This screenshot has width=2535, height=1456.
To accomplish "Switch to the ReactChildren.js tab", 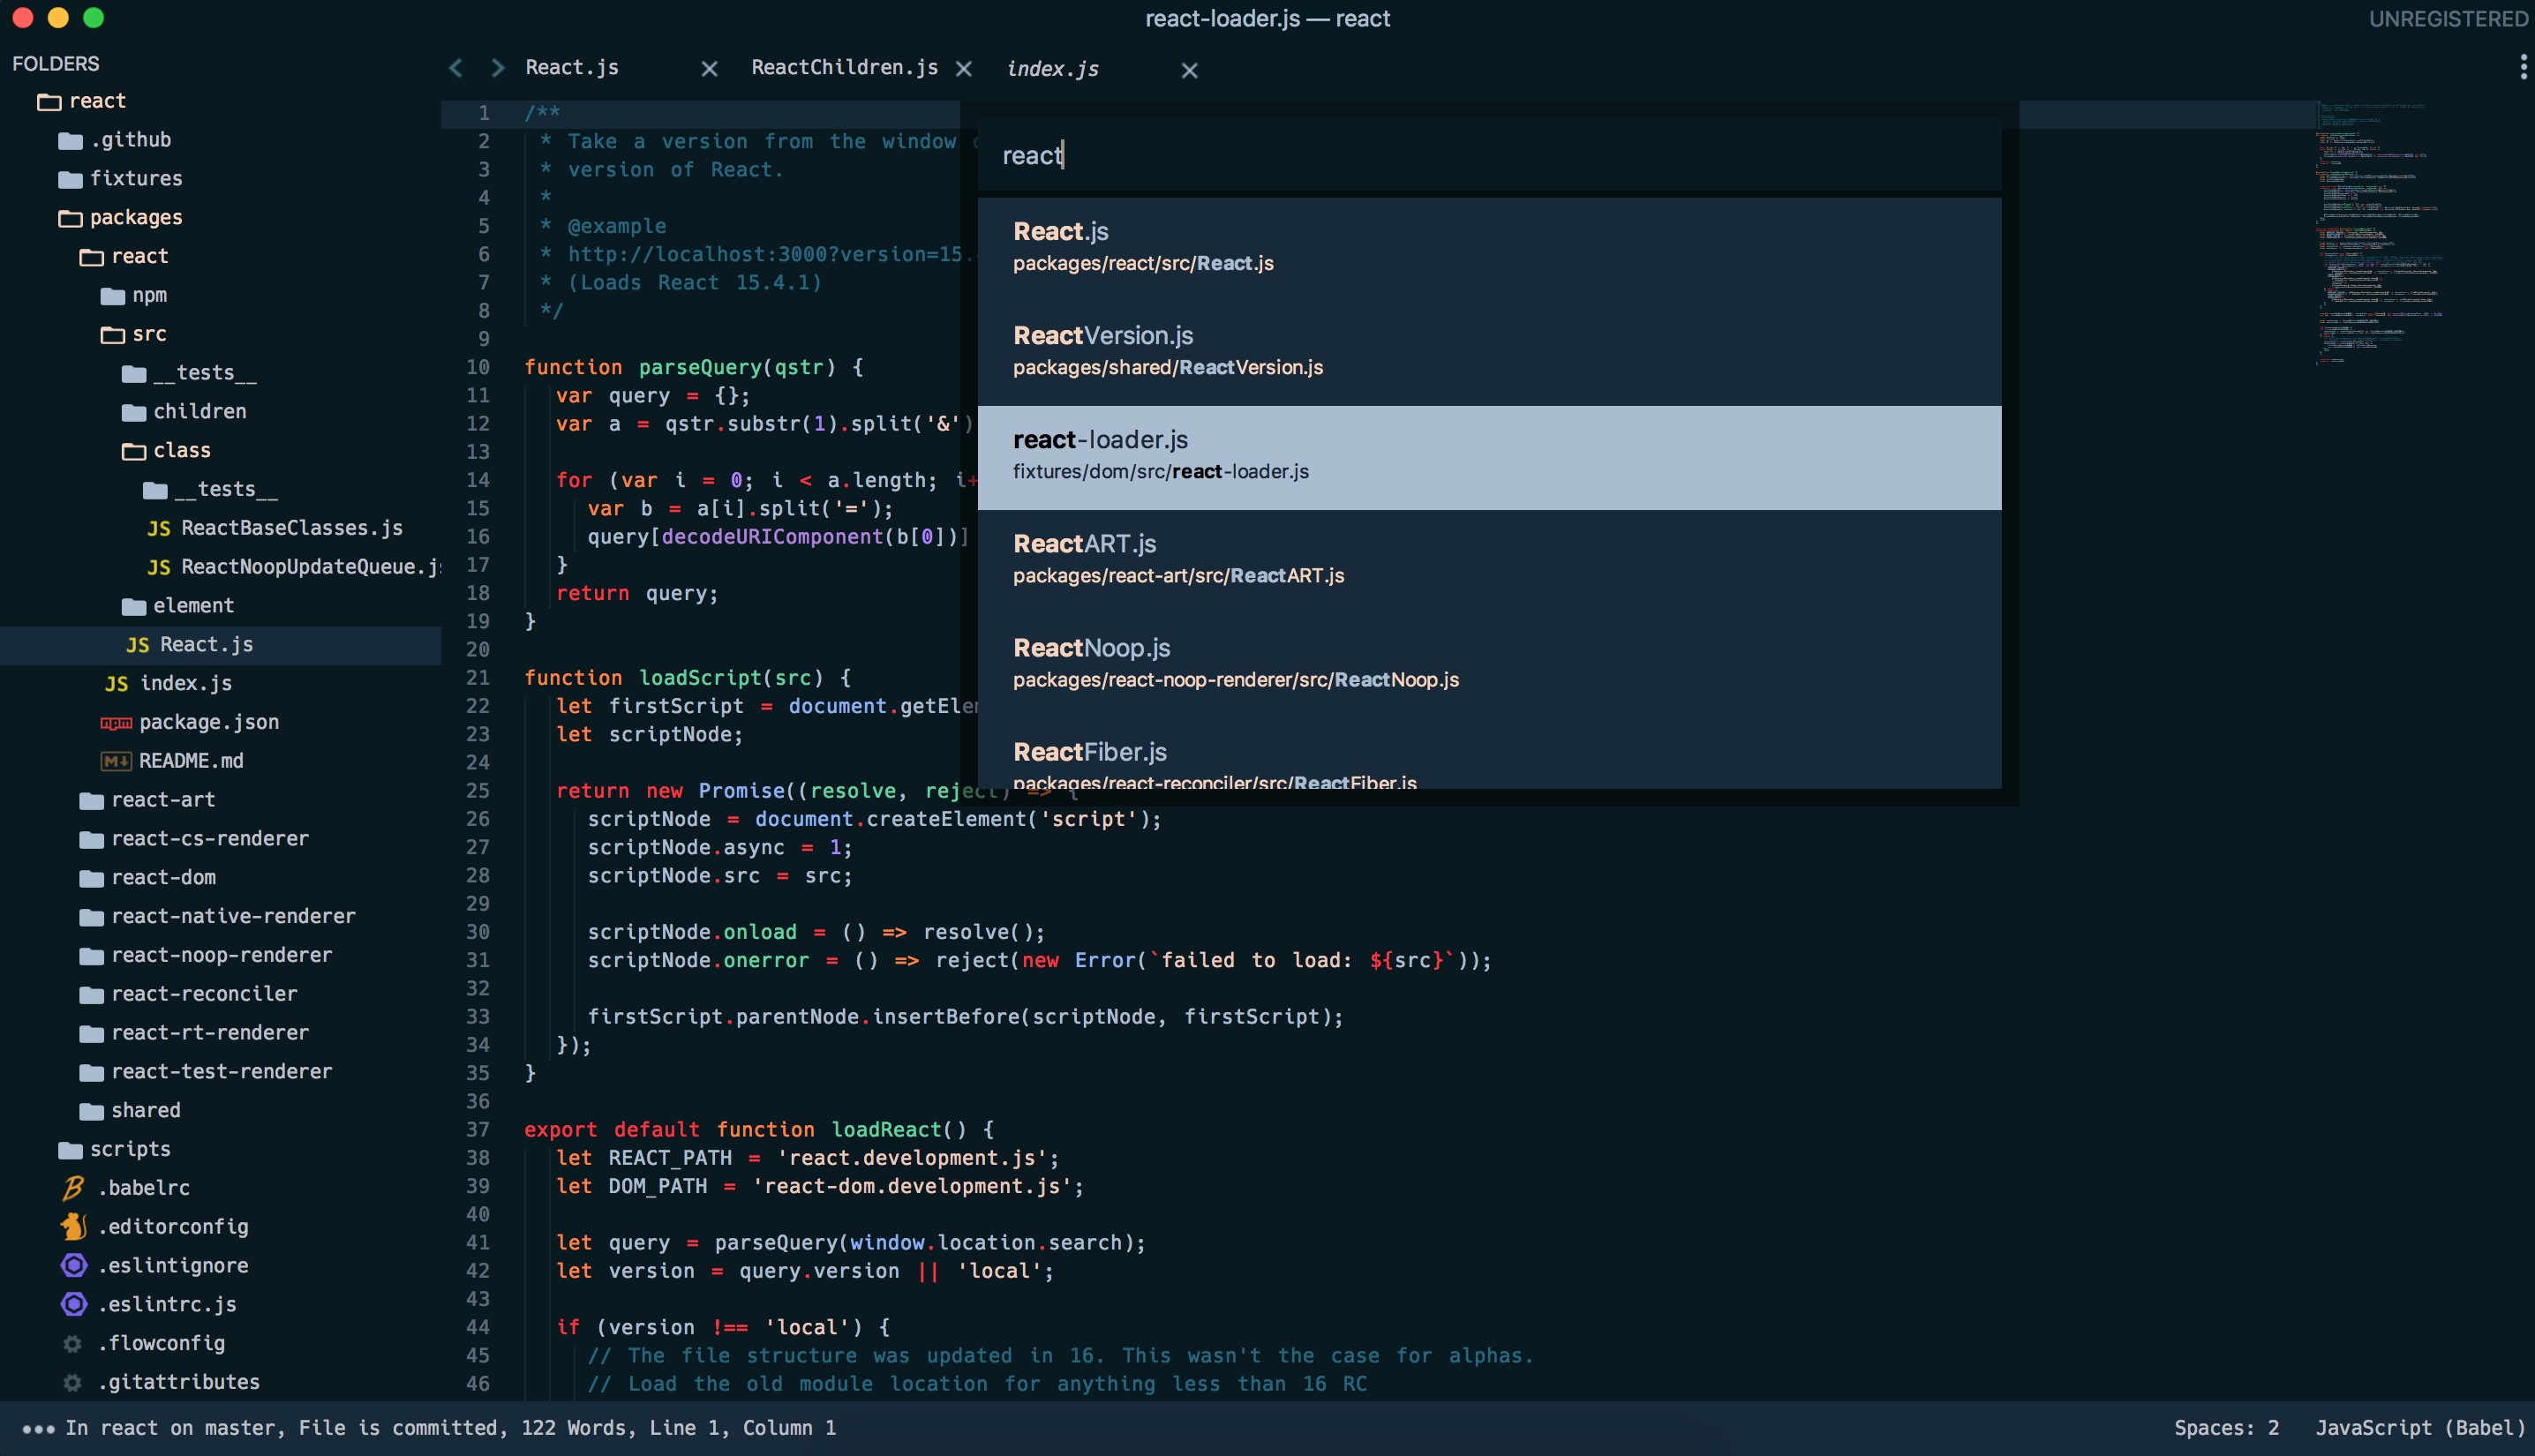I will coord(844,67).
